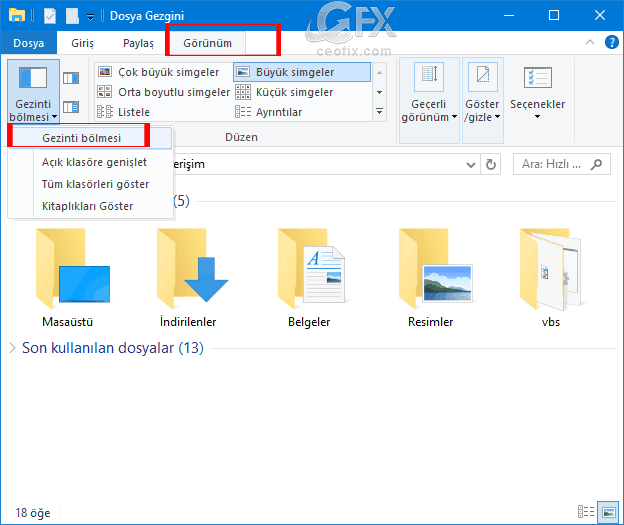Expand Son kullanılan dosyalar group
Image resolution: width=624 pixels, height=525 pixels.
tap(12, 348)
